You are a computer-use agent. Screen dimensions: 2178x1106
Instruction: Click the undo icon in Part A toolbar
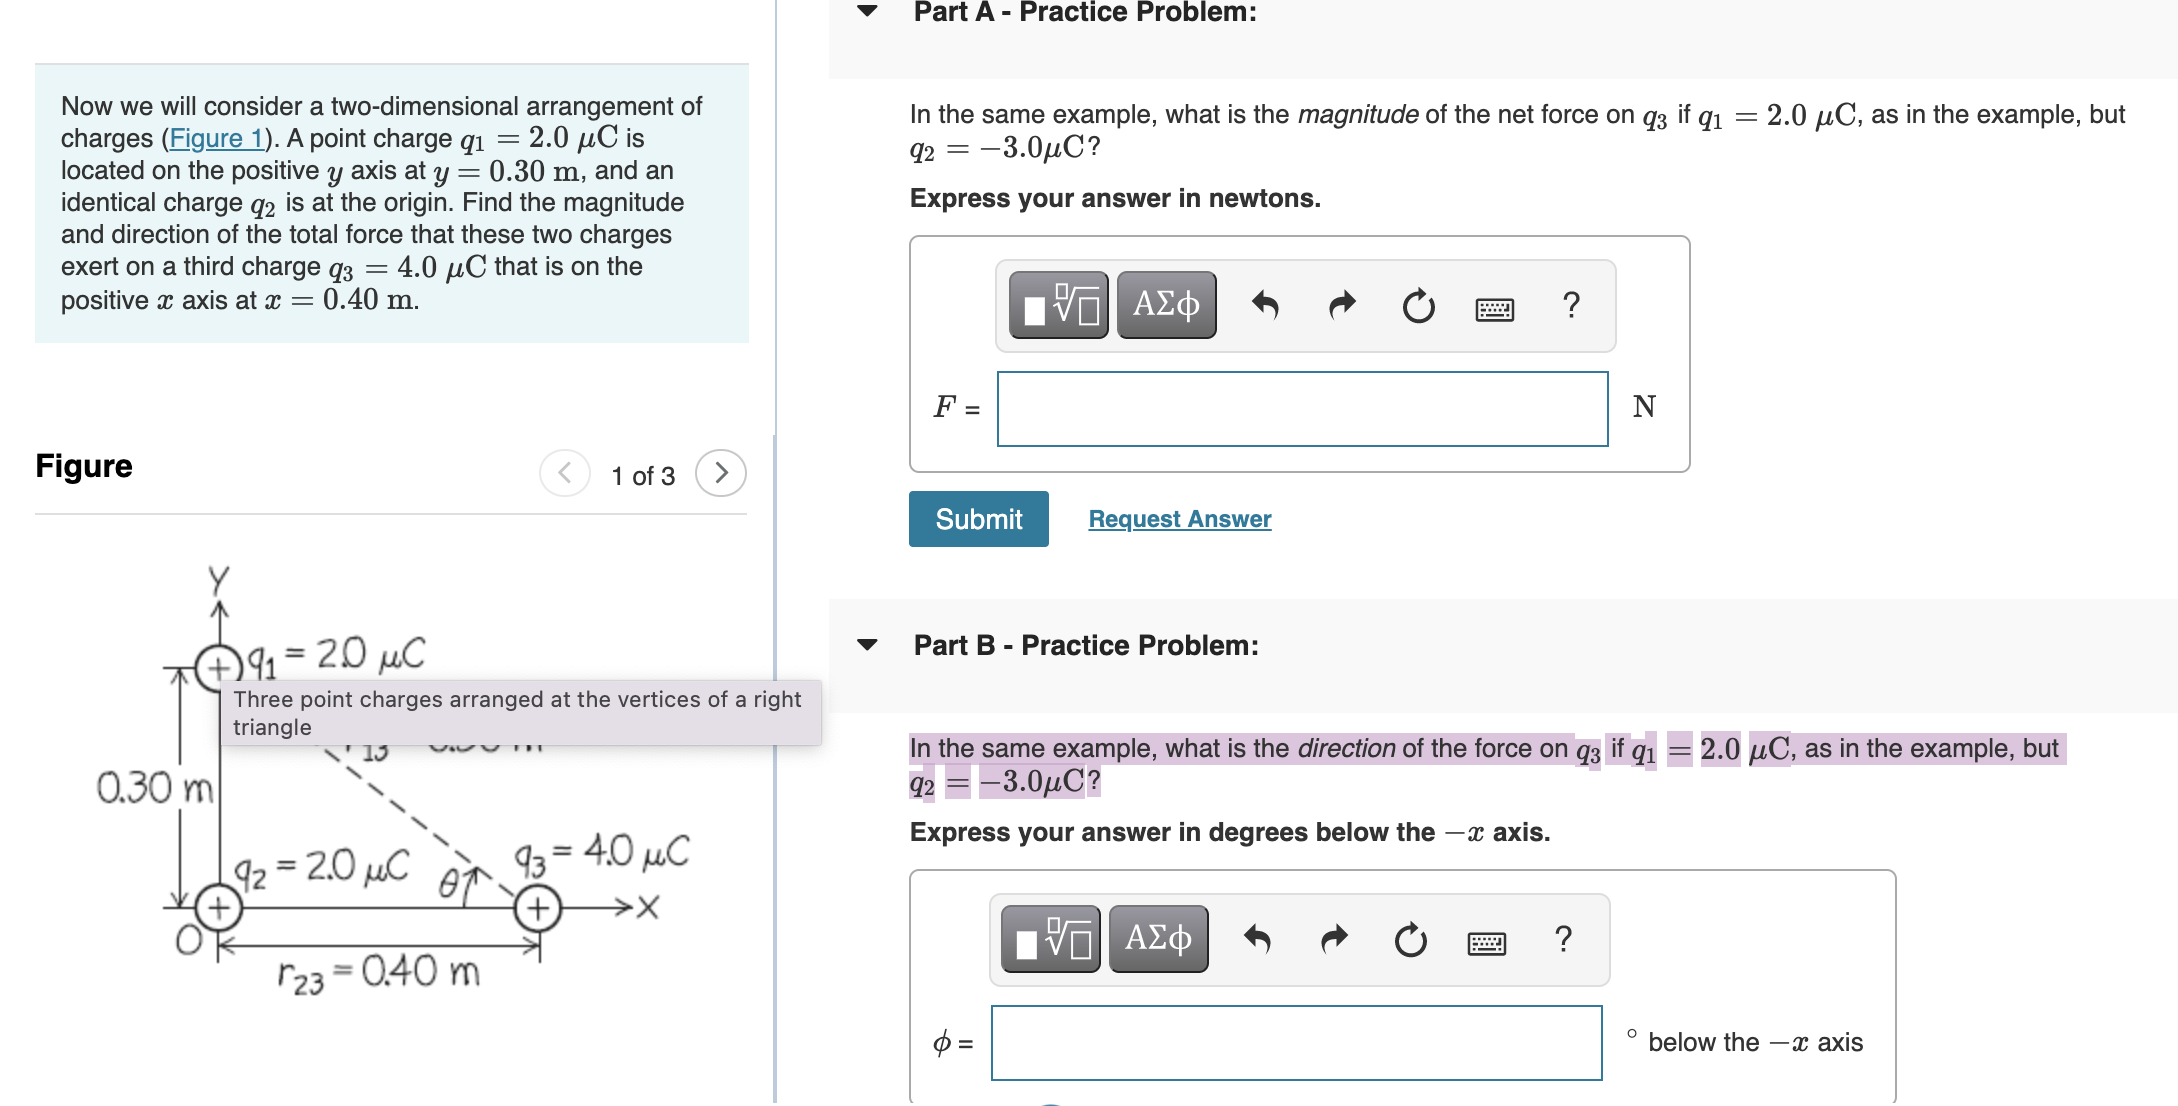(x=1267, y=306)
